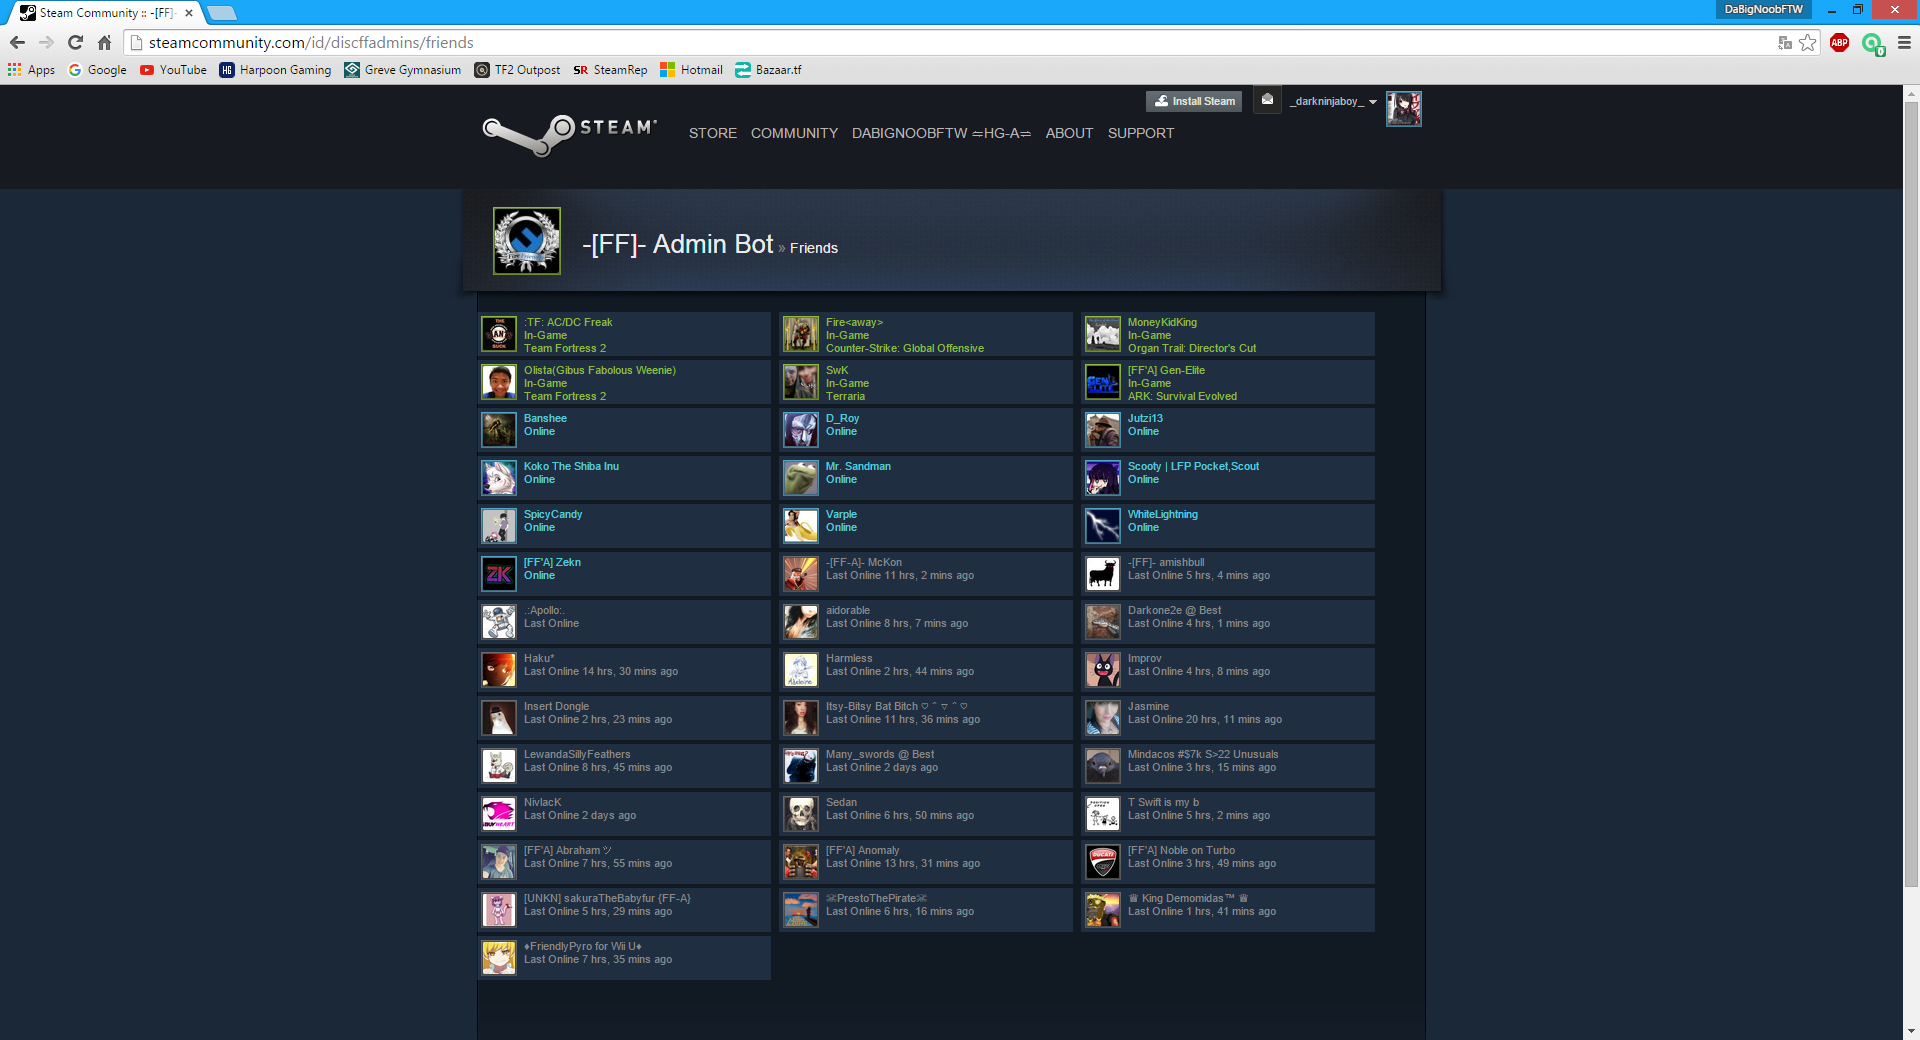Open [FF'A] Zekn's avatar
Image resolution: width=1920 pixels, height=1040 pixels.
(x=499, y=574)
